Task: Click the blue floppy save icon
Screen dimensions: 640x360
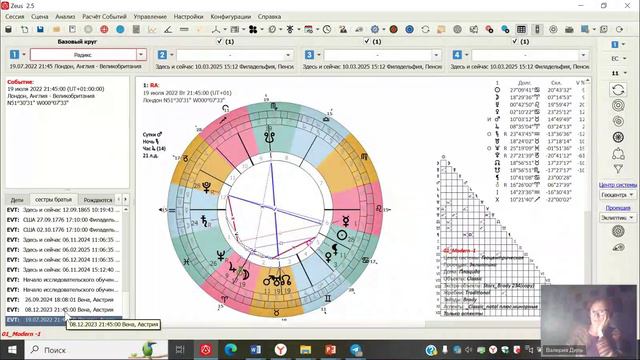Action: point(40,29)
